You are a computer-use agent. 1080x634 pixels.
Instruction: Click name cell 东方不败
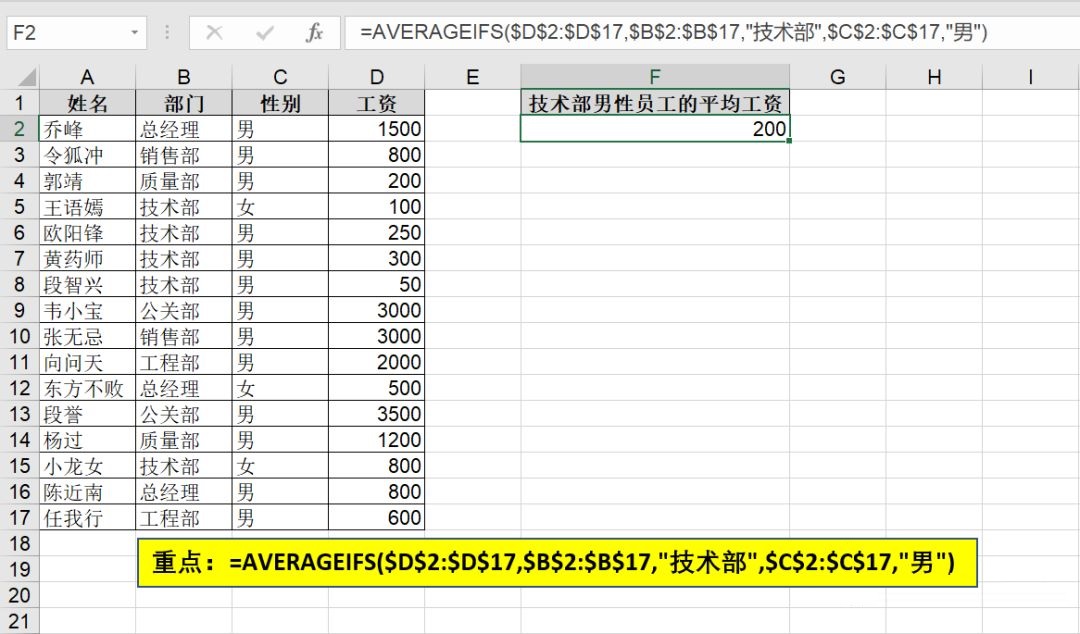click(x=87, y=388)
